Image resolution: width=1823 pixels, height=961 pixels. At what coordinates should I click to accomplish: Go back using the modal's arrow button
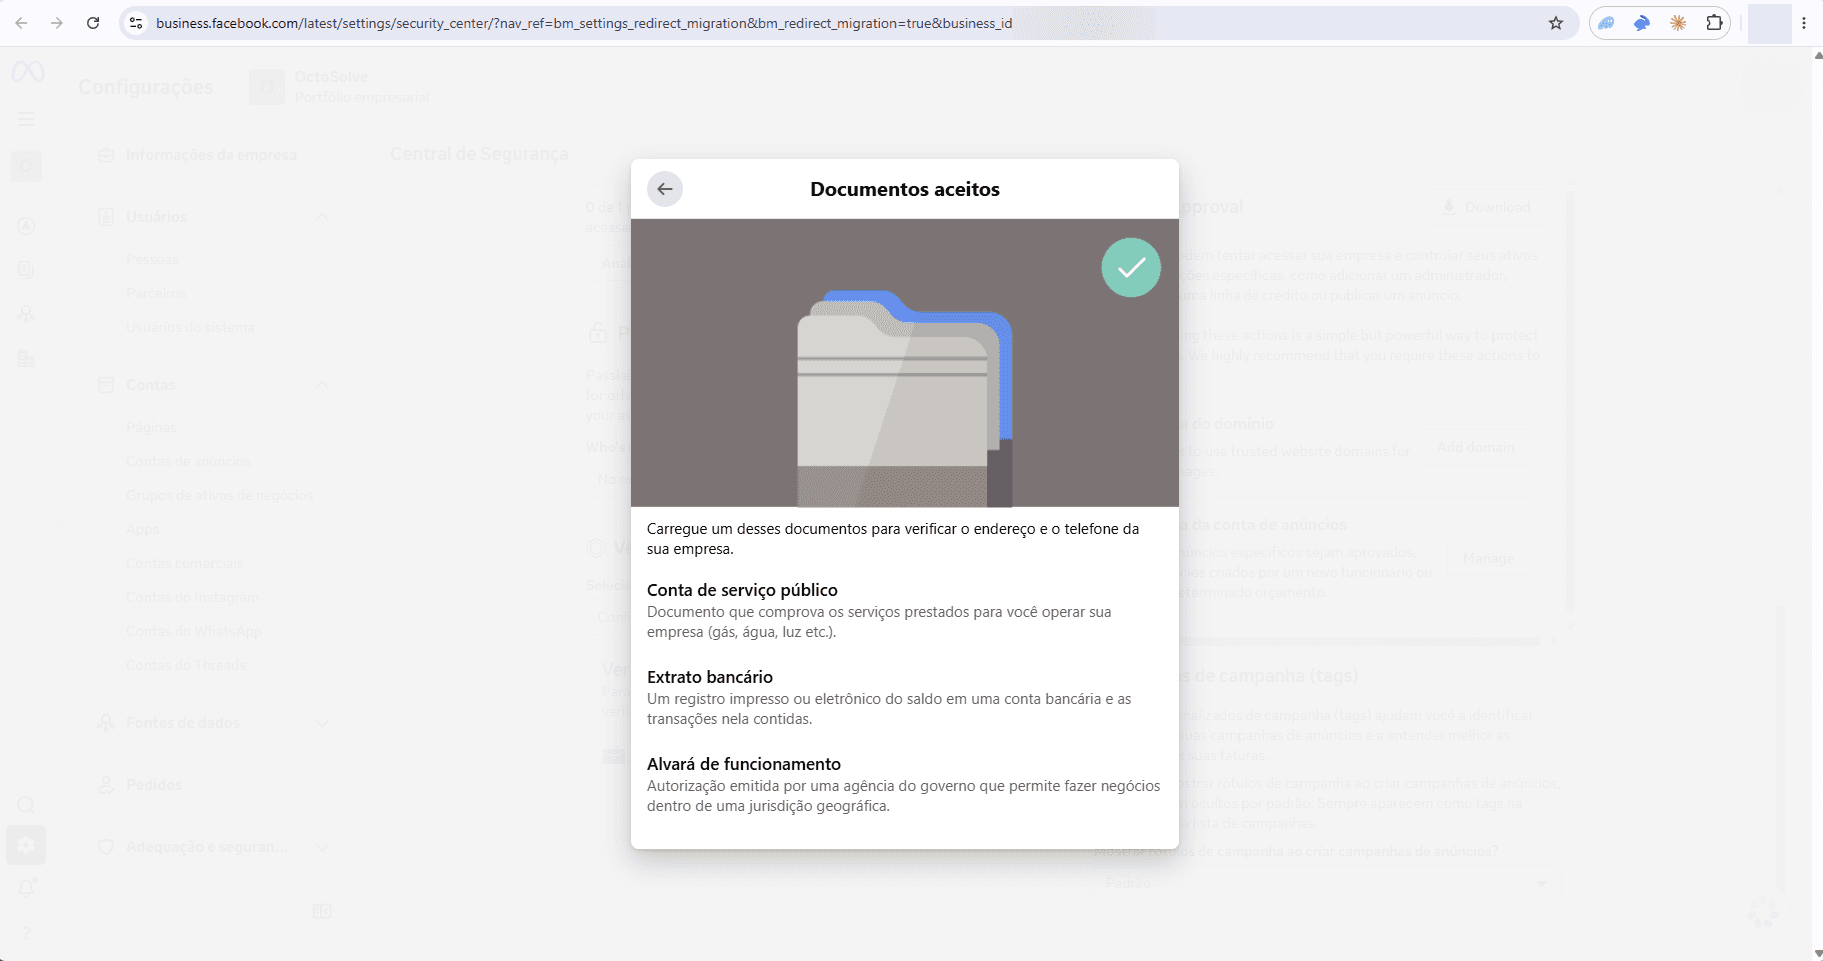tap(665, 189)
